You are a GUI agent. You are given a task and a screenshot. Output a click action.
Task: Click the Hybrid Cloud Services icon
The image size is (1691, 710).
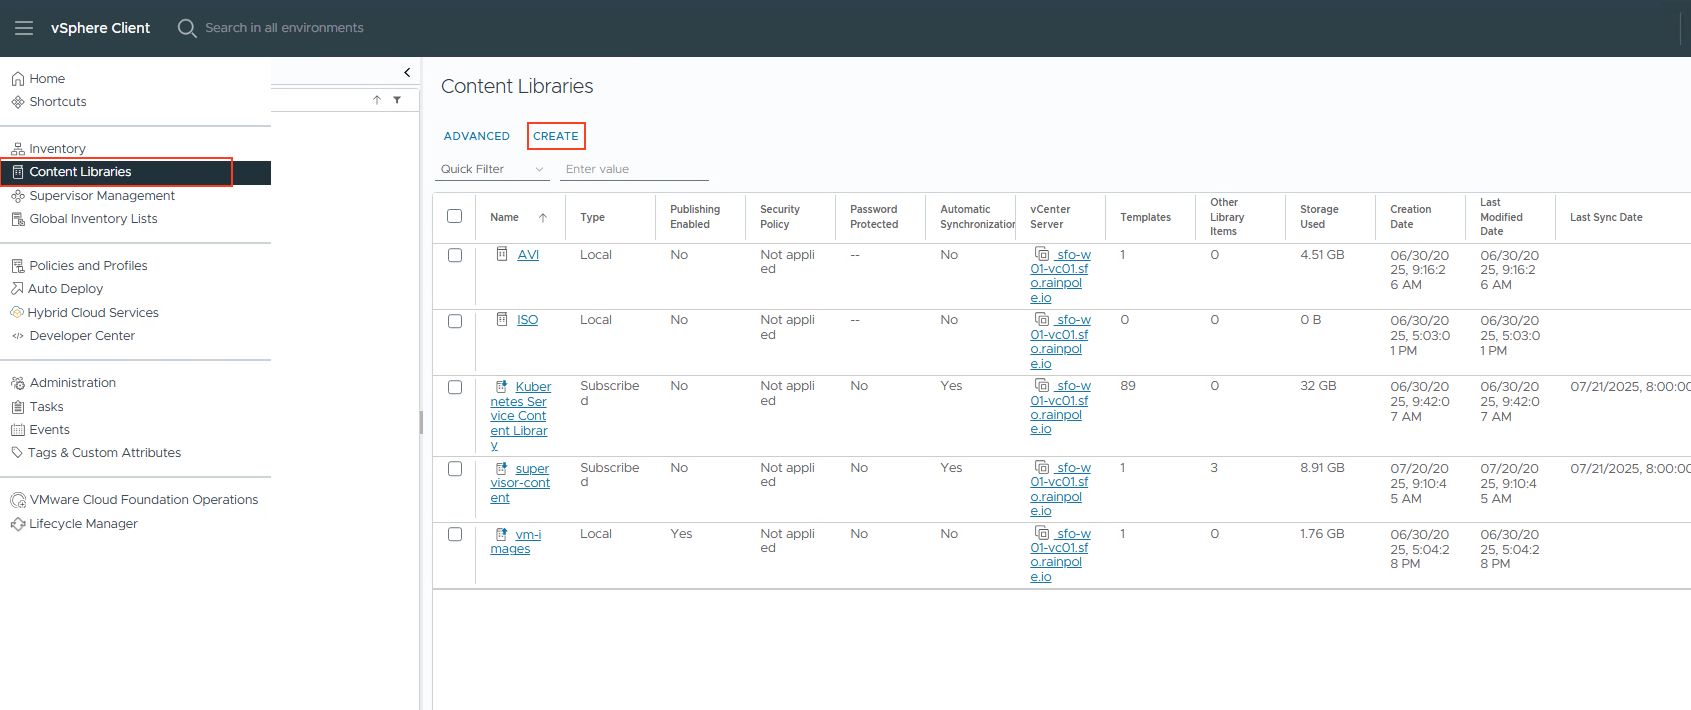pyautogui.click(x=17, y=313)
